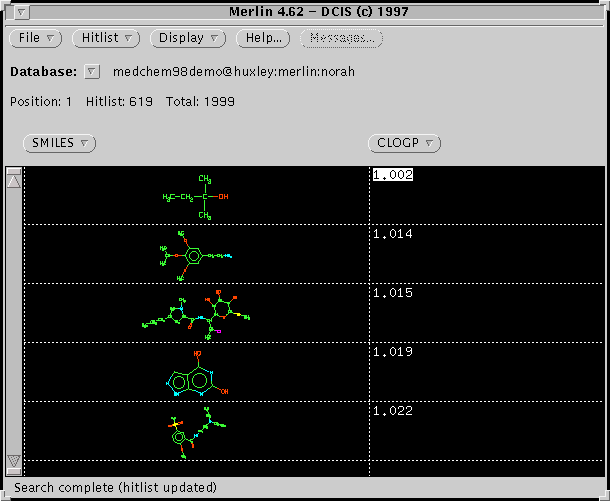This screenshot has height=501, width=610.
Task: Click the CLOGP value 1.015 cell
Action: 392,293
